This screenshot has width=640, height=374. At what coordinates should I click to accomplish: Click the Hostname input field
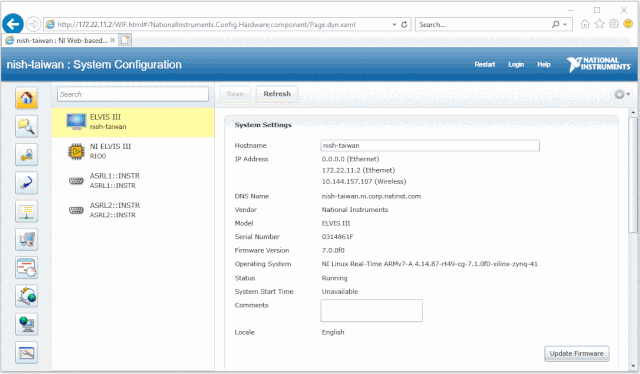click(430, 145)
